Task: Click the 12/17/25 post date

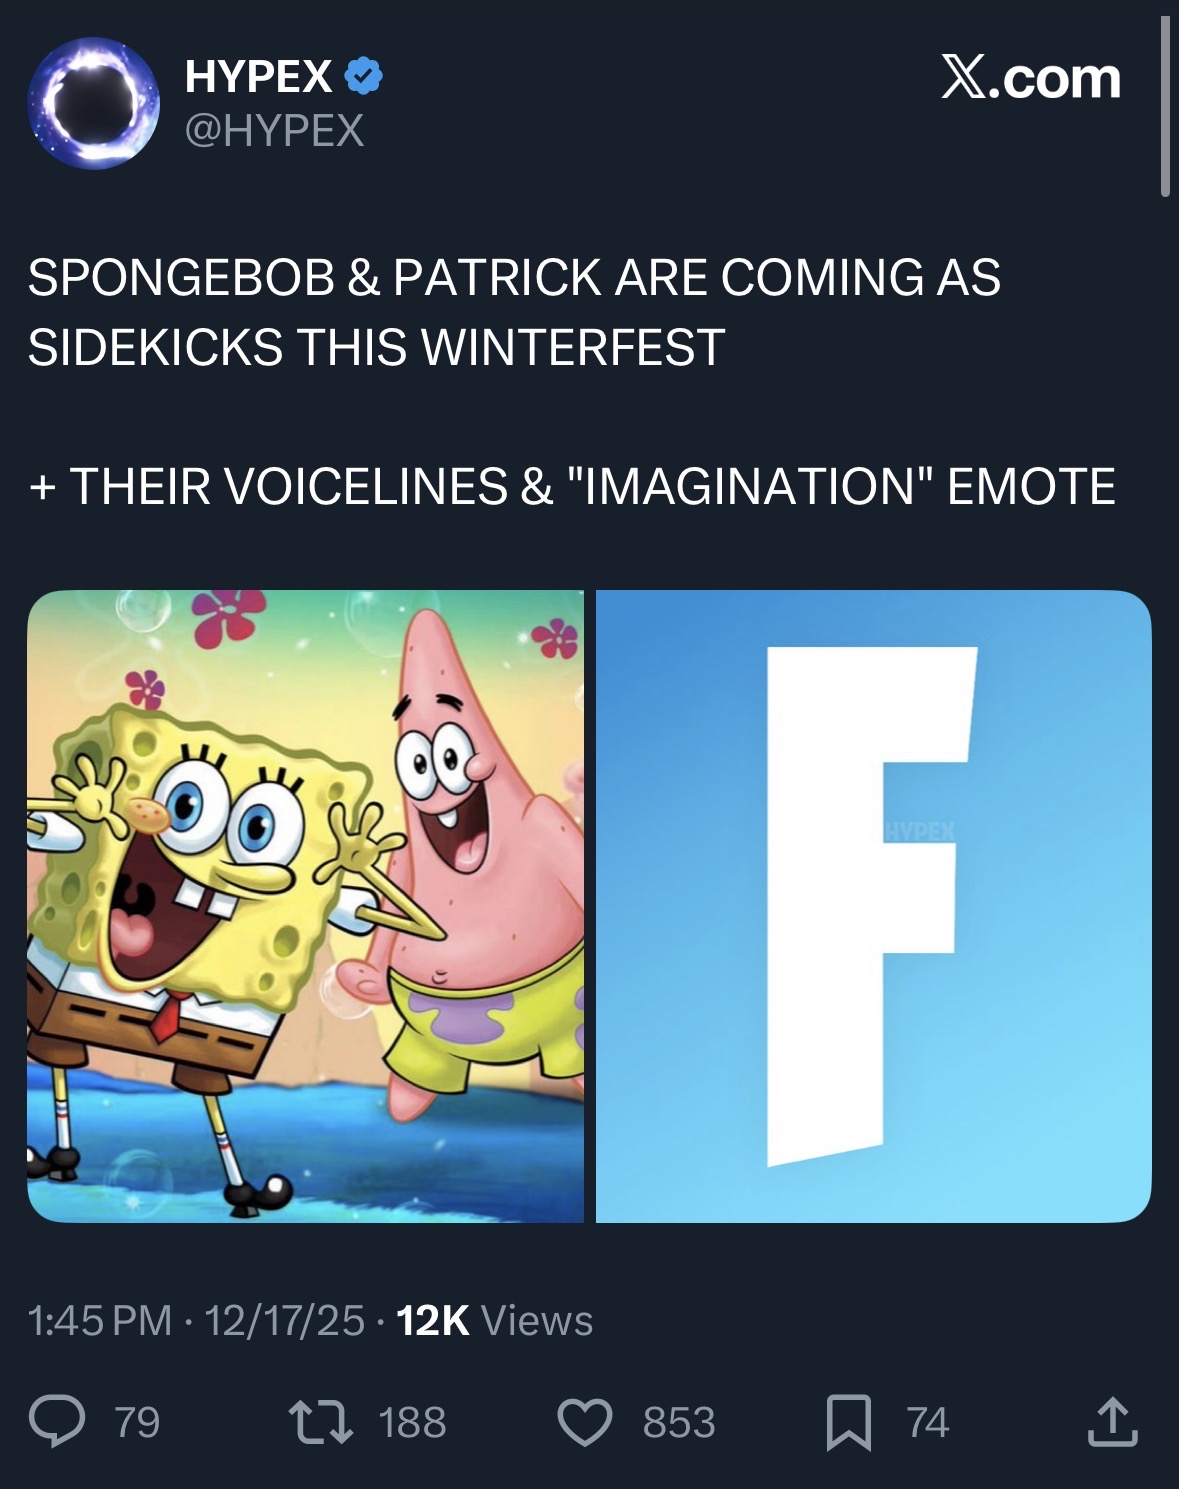Action: [x=285, y=1320]
